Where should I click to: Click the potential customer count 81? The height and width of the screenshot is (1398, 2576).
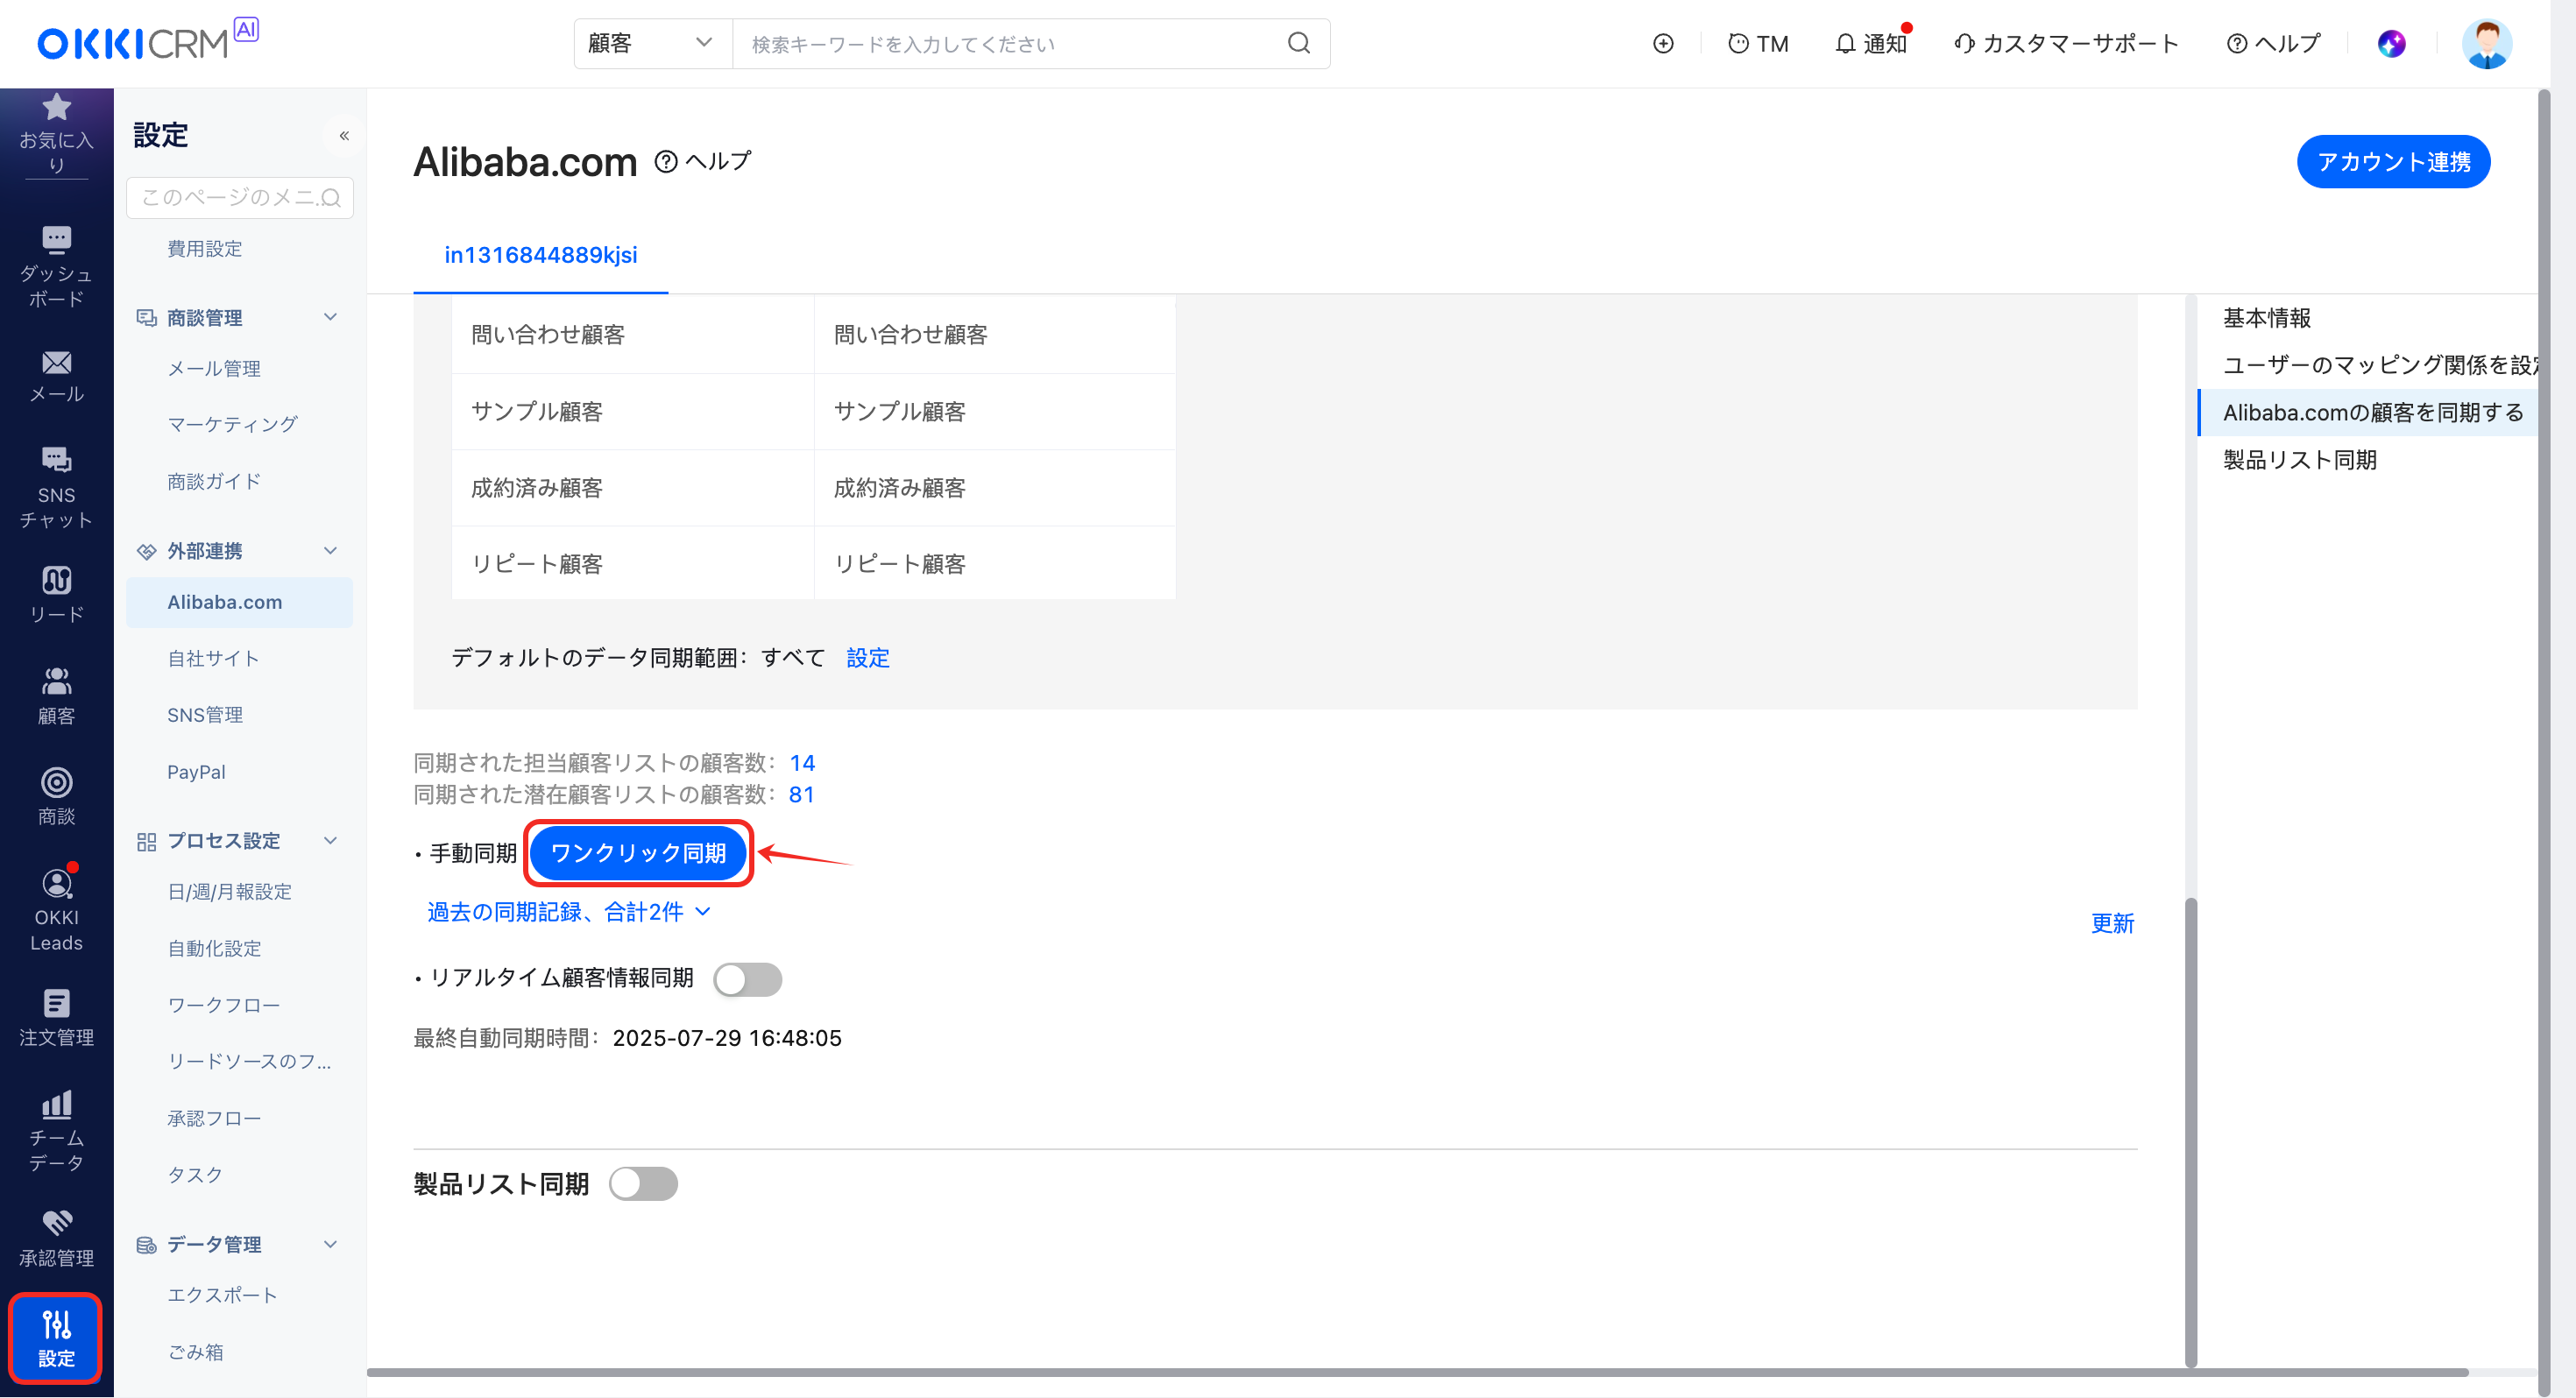click(801, 795)
